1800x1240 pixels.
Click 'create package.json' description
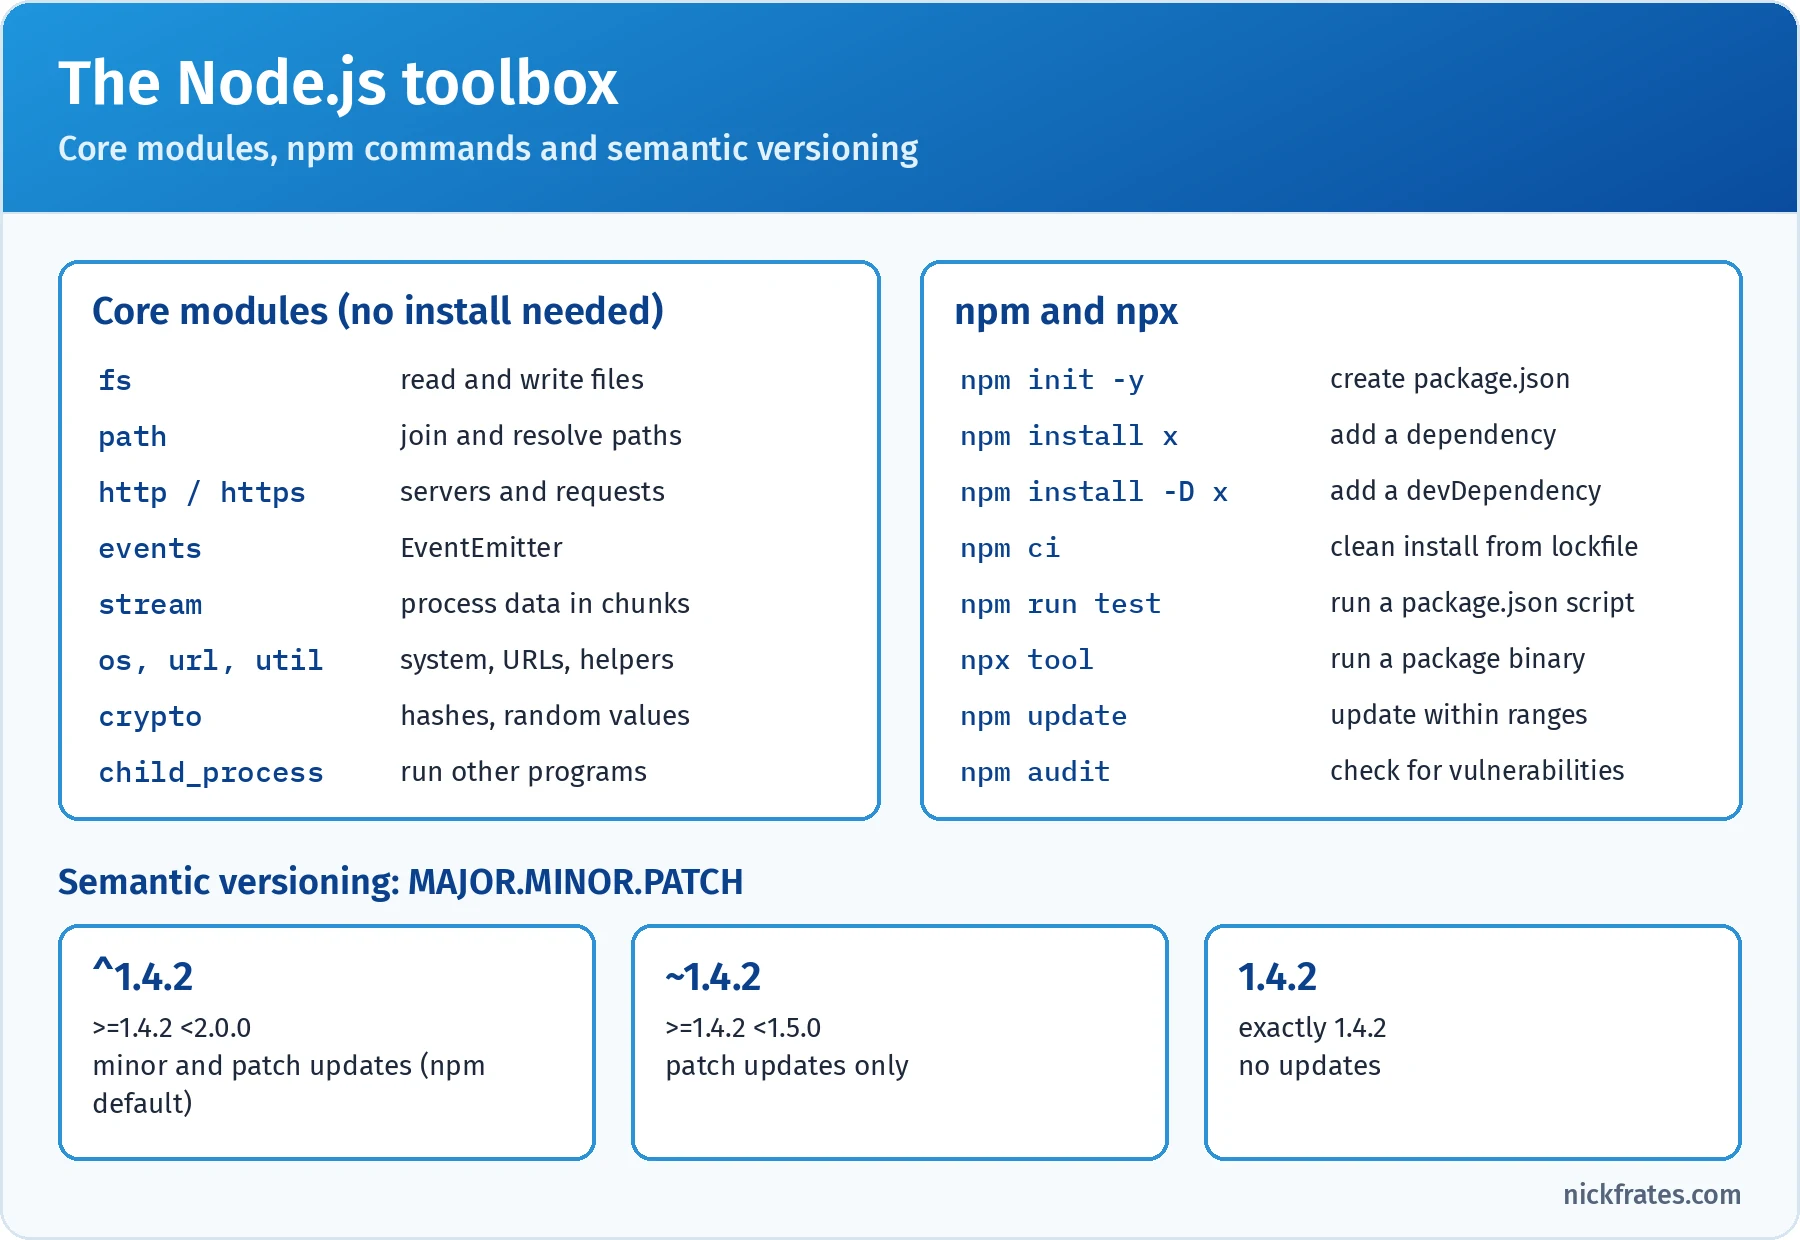pos(1450,379)
